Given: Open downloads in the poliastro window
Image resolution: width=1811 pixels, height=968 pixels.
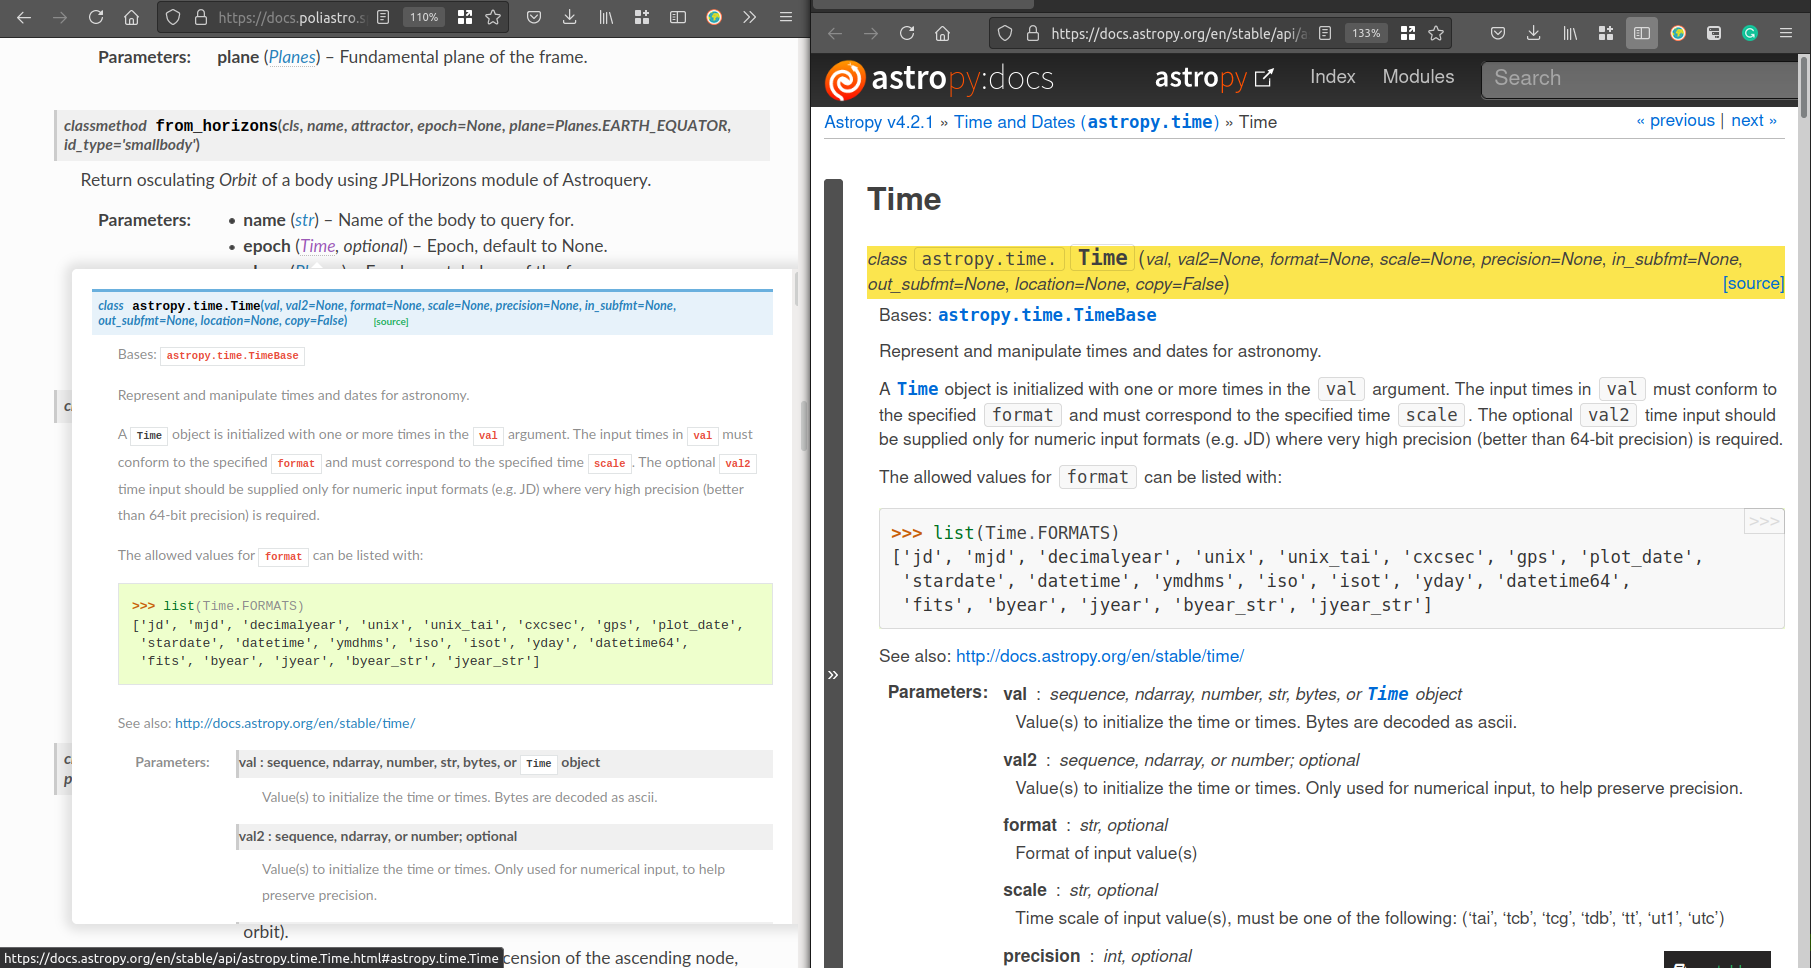Looking at the screenshot, I should click(x=569, y=17).
